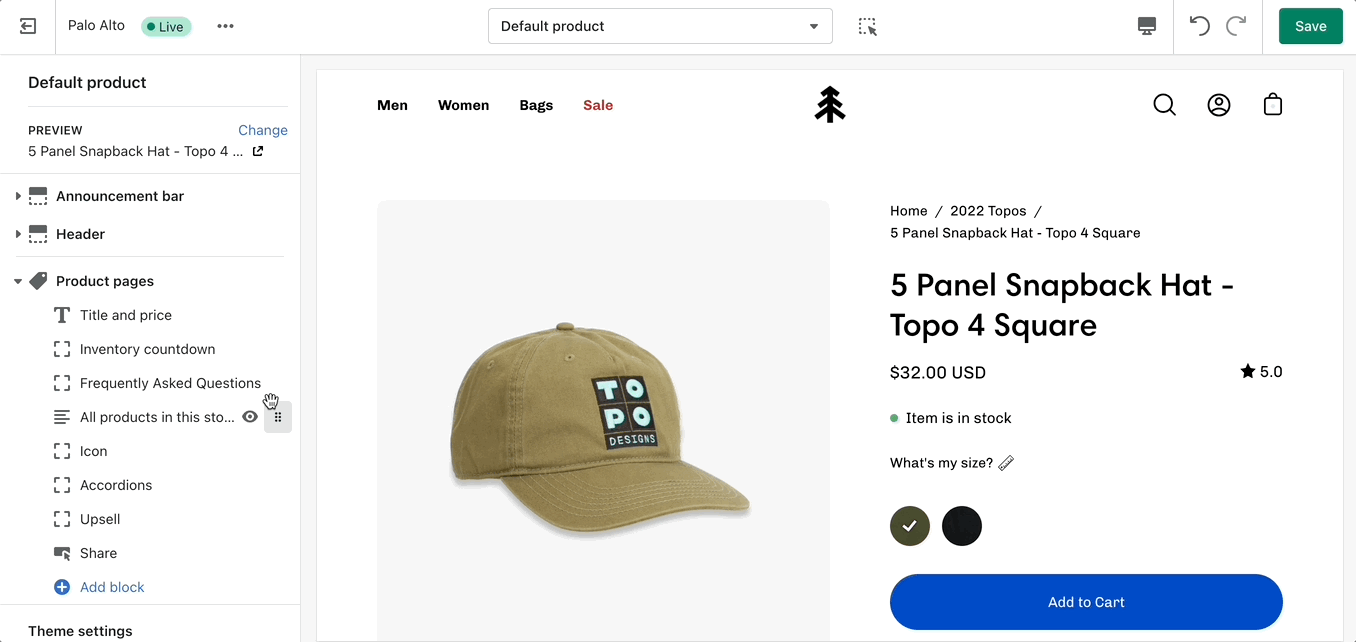
Task: Click the Add block link
Action: 111,587
